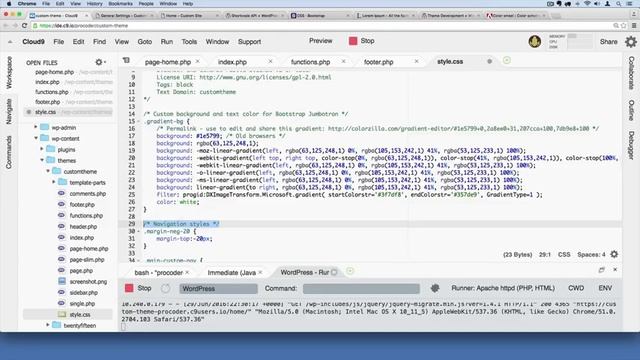
Task: Open Outline right panel
Action: (631, 110)
